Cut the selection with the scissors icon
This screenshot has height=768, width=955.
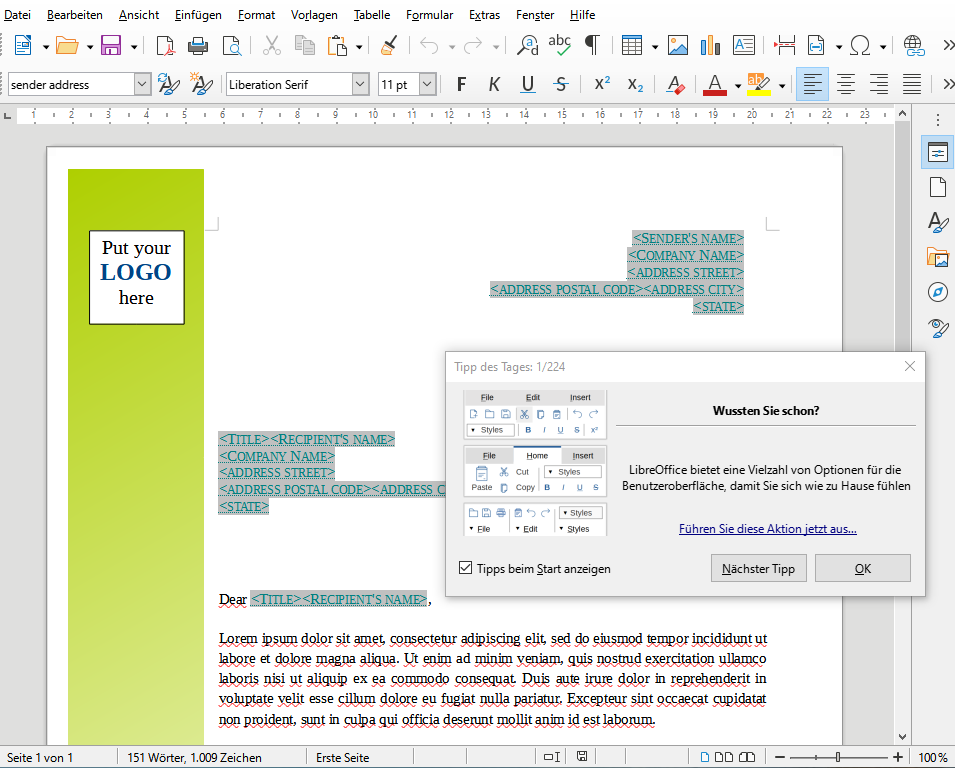click(272, 46)
